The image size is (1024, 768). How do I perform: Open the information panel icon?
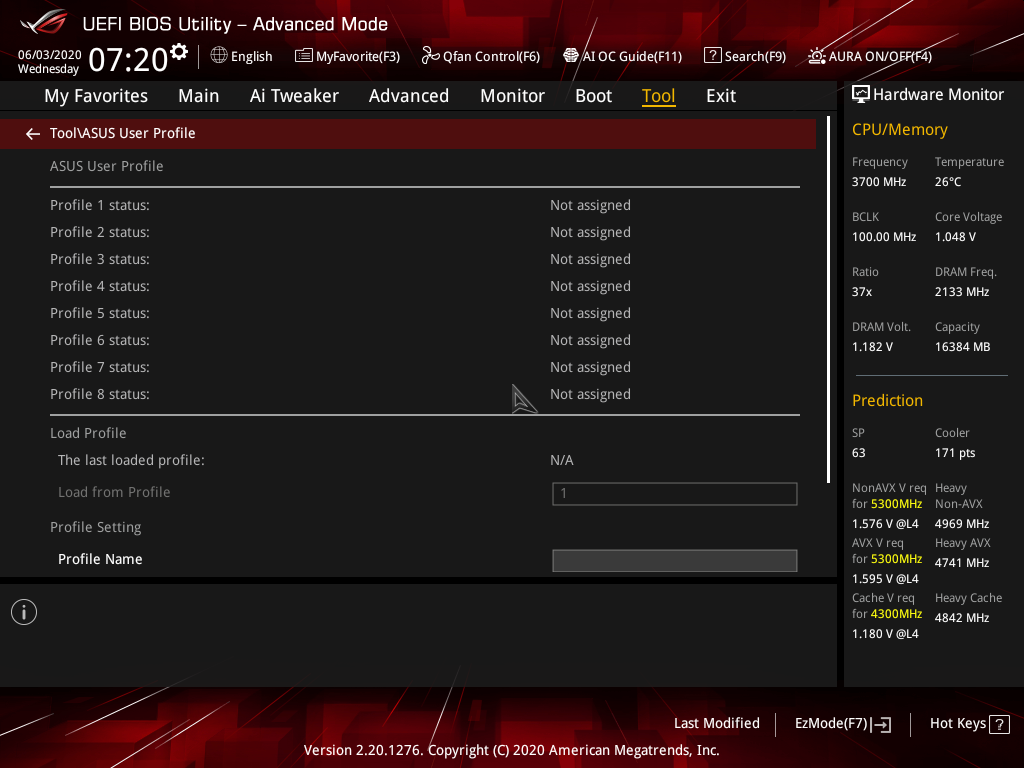(23, 611)
